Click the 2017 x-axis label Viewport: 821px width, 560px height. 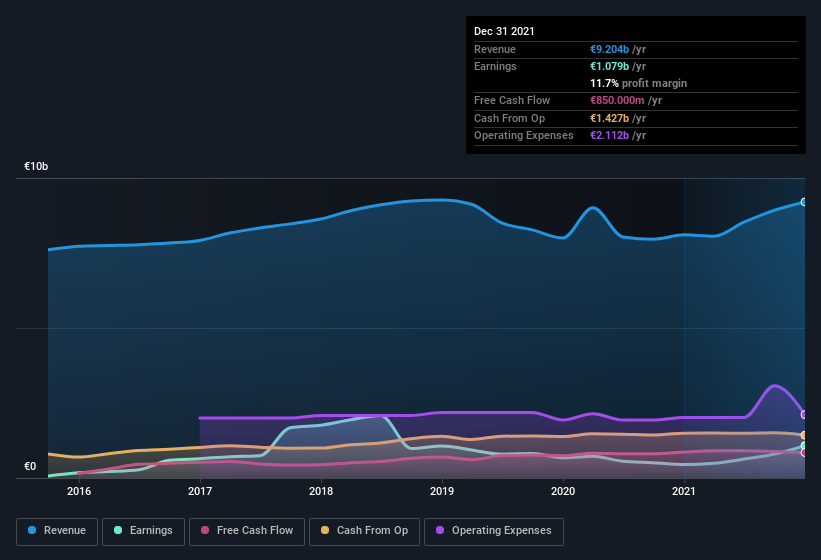(200, 491)
